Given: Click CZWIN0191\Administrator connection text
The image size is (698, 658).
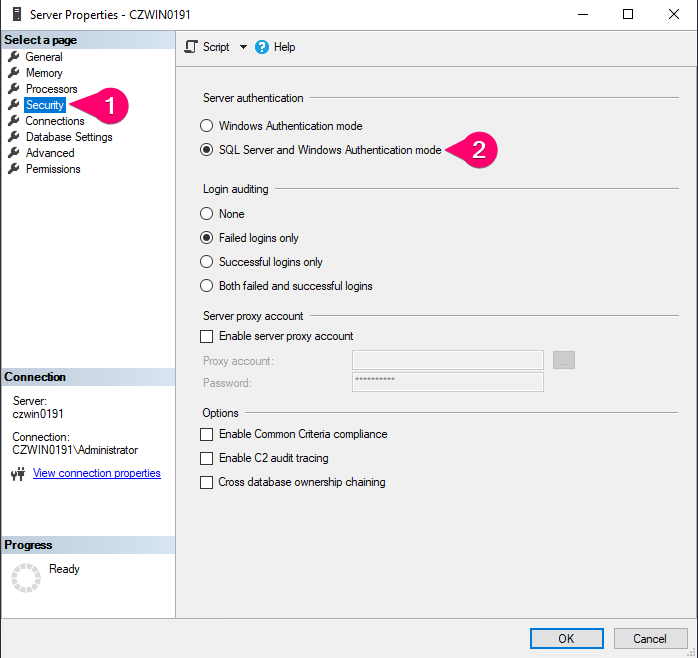Looking at the screenshot, I should tap(75, 450).
